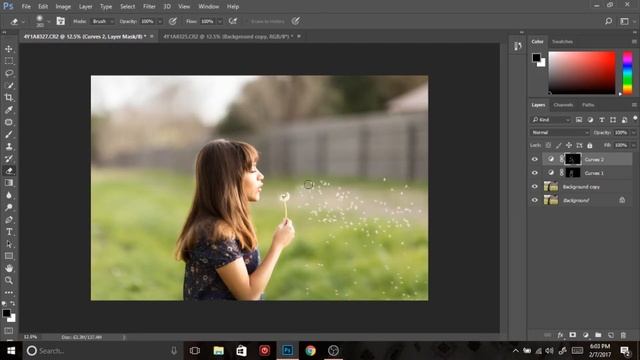
Task: Toggle the adjustment layer filter
Action: (590, 120)
